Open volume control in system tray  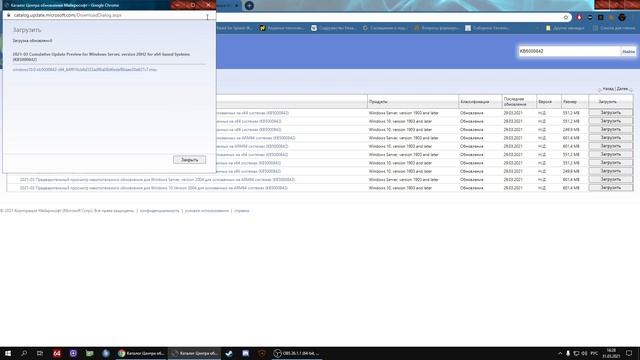(x=584, y=353)
